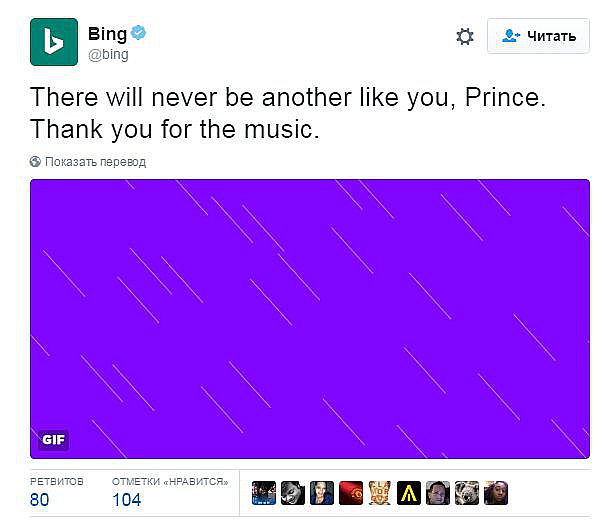Screen dimensions: 609x520
Task: Click the tweet text about Prince
Action: click(x=290, y=113)
